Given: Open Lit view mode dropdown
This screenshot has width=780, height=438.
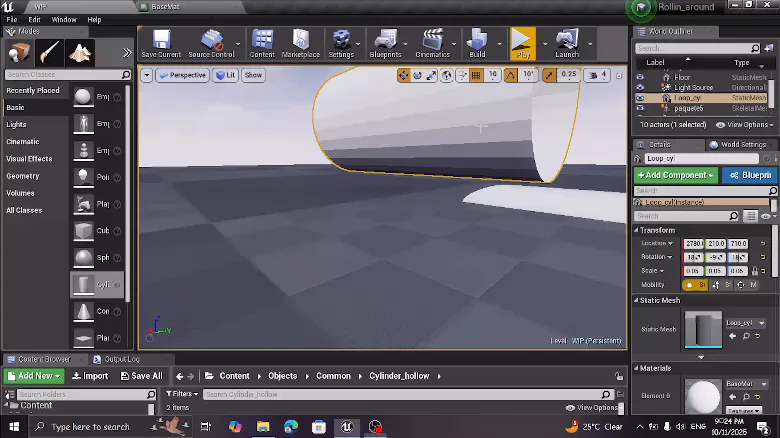Looking at the screenshot, I should 225,75.
